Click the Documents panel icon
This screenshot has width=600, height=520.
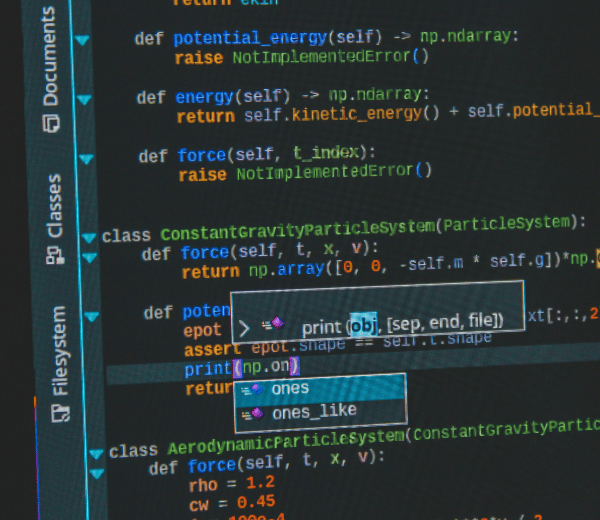point(48,123)
